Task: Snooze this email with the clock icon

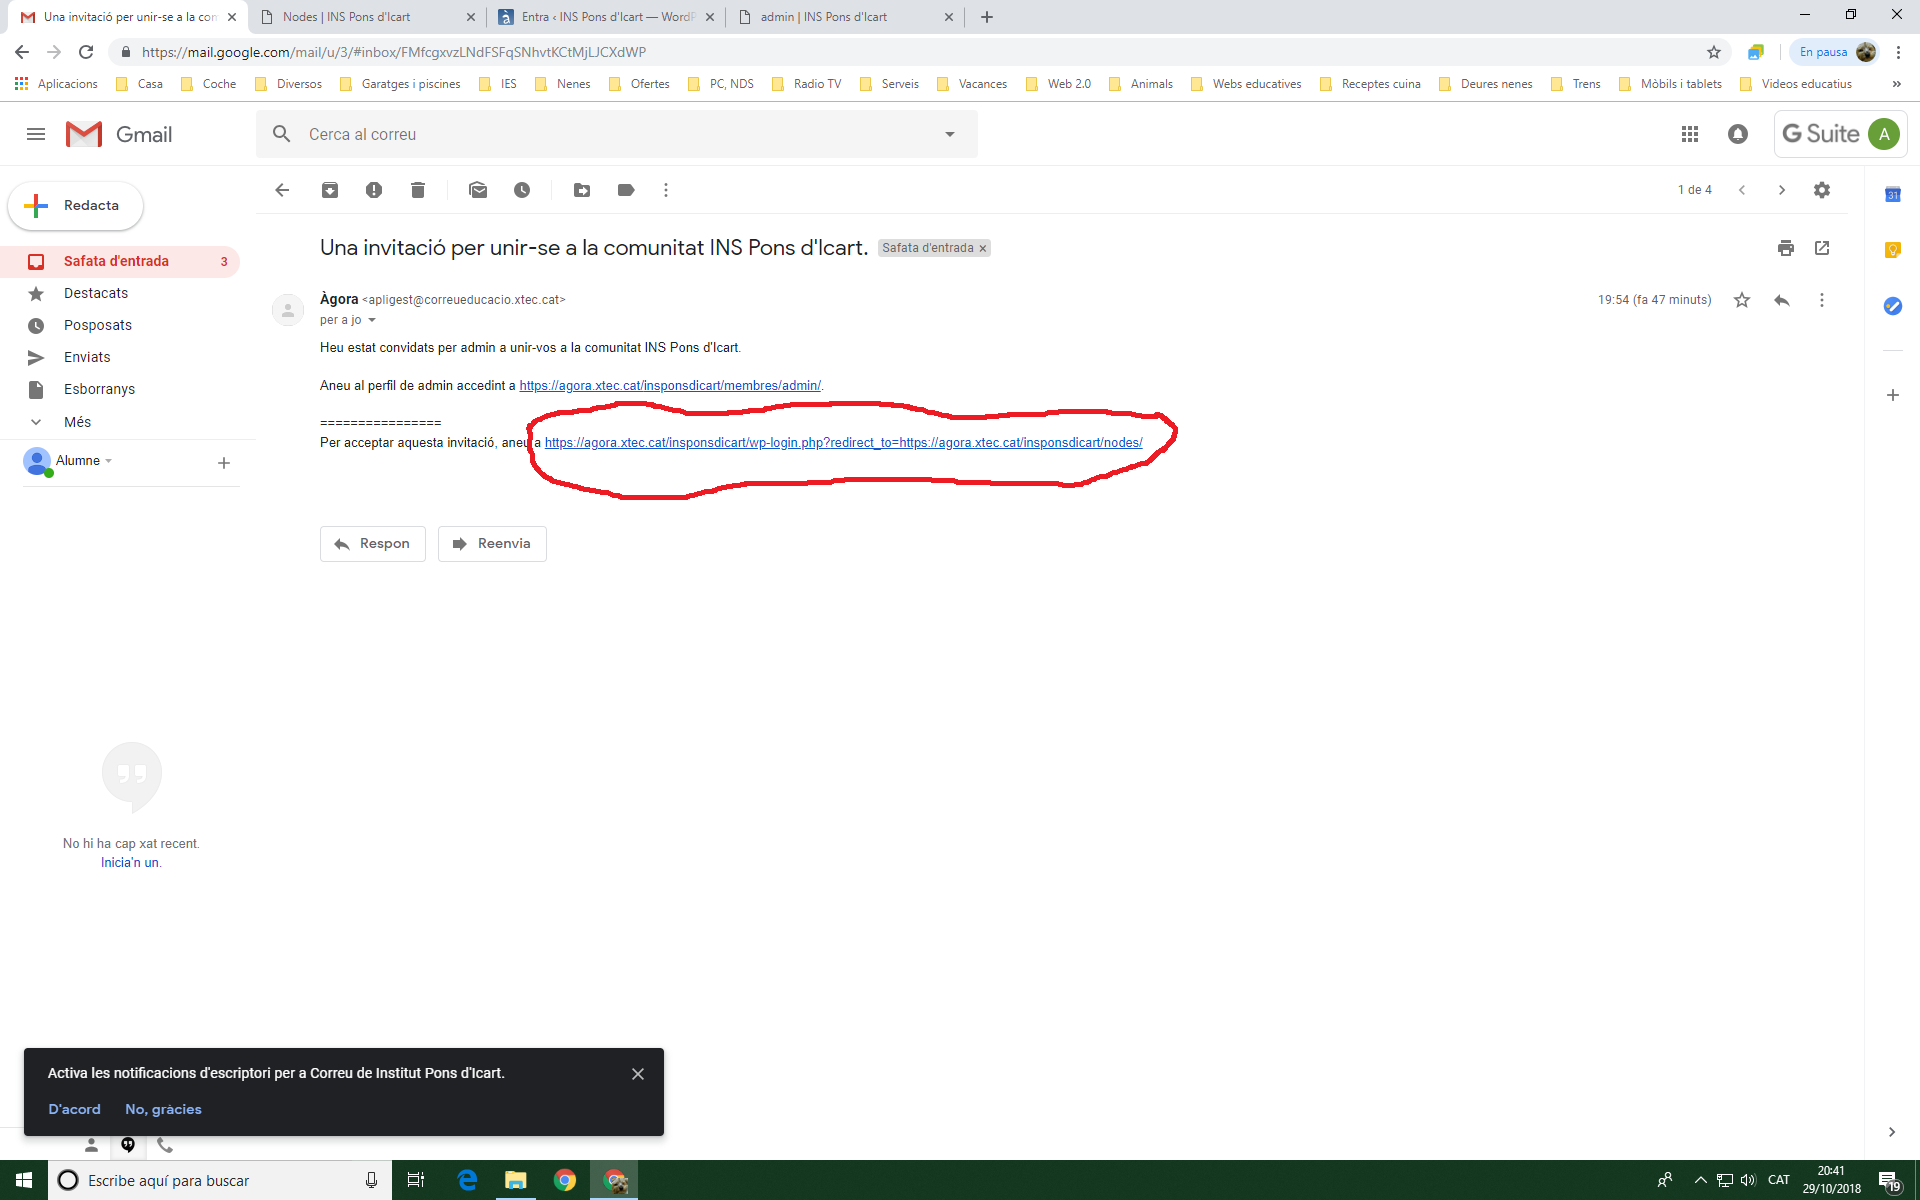Action: click(522, 190)
